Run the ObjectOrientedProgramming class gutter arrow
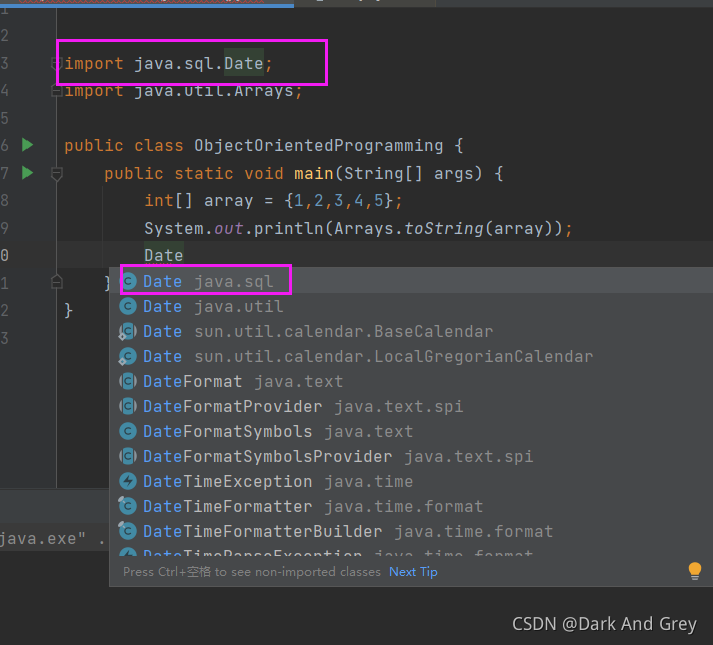713x645 pixels. [27, 145]
